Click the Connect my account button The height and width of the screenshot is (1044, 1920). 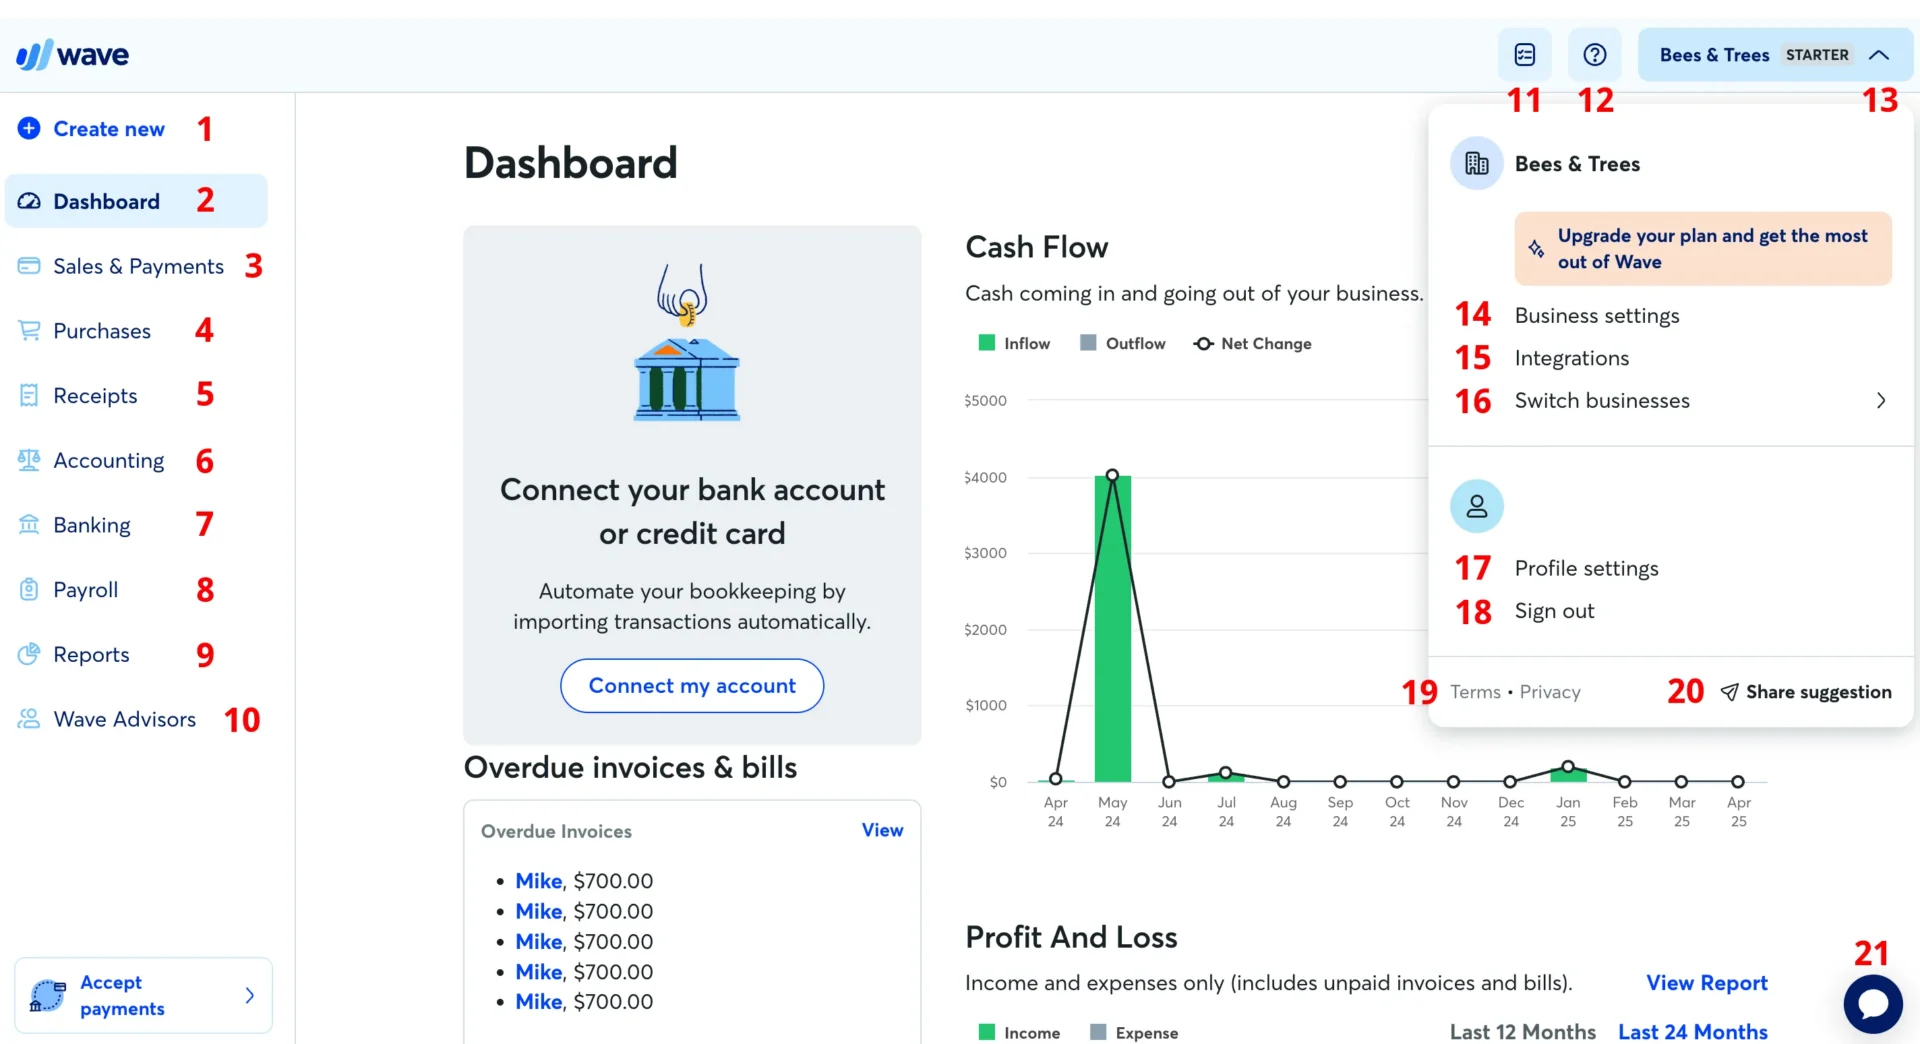click(691, 685)
